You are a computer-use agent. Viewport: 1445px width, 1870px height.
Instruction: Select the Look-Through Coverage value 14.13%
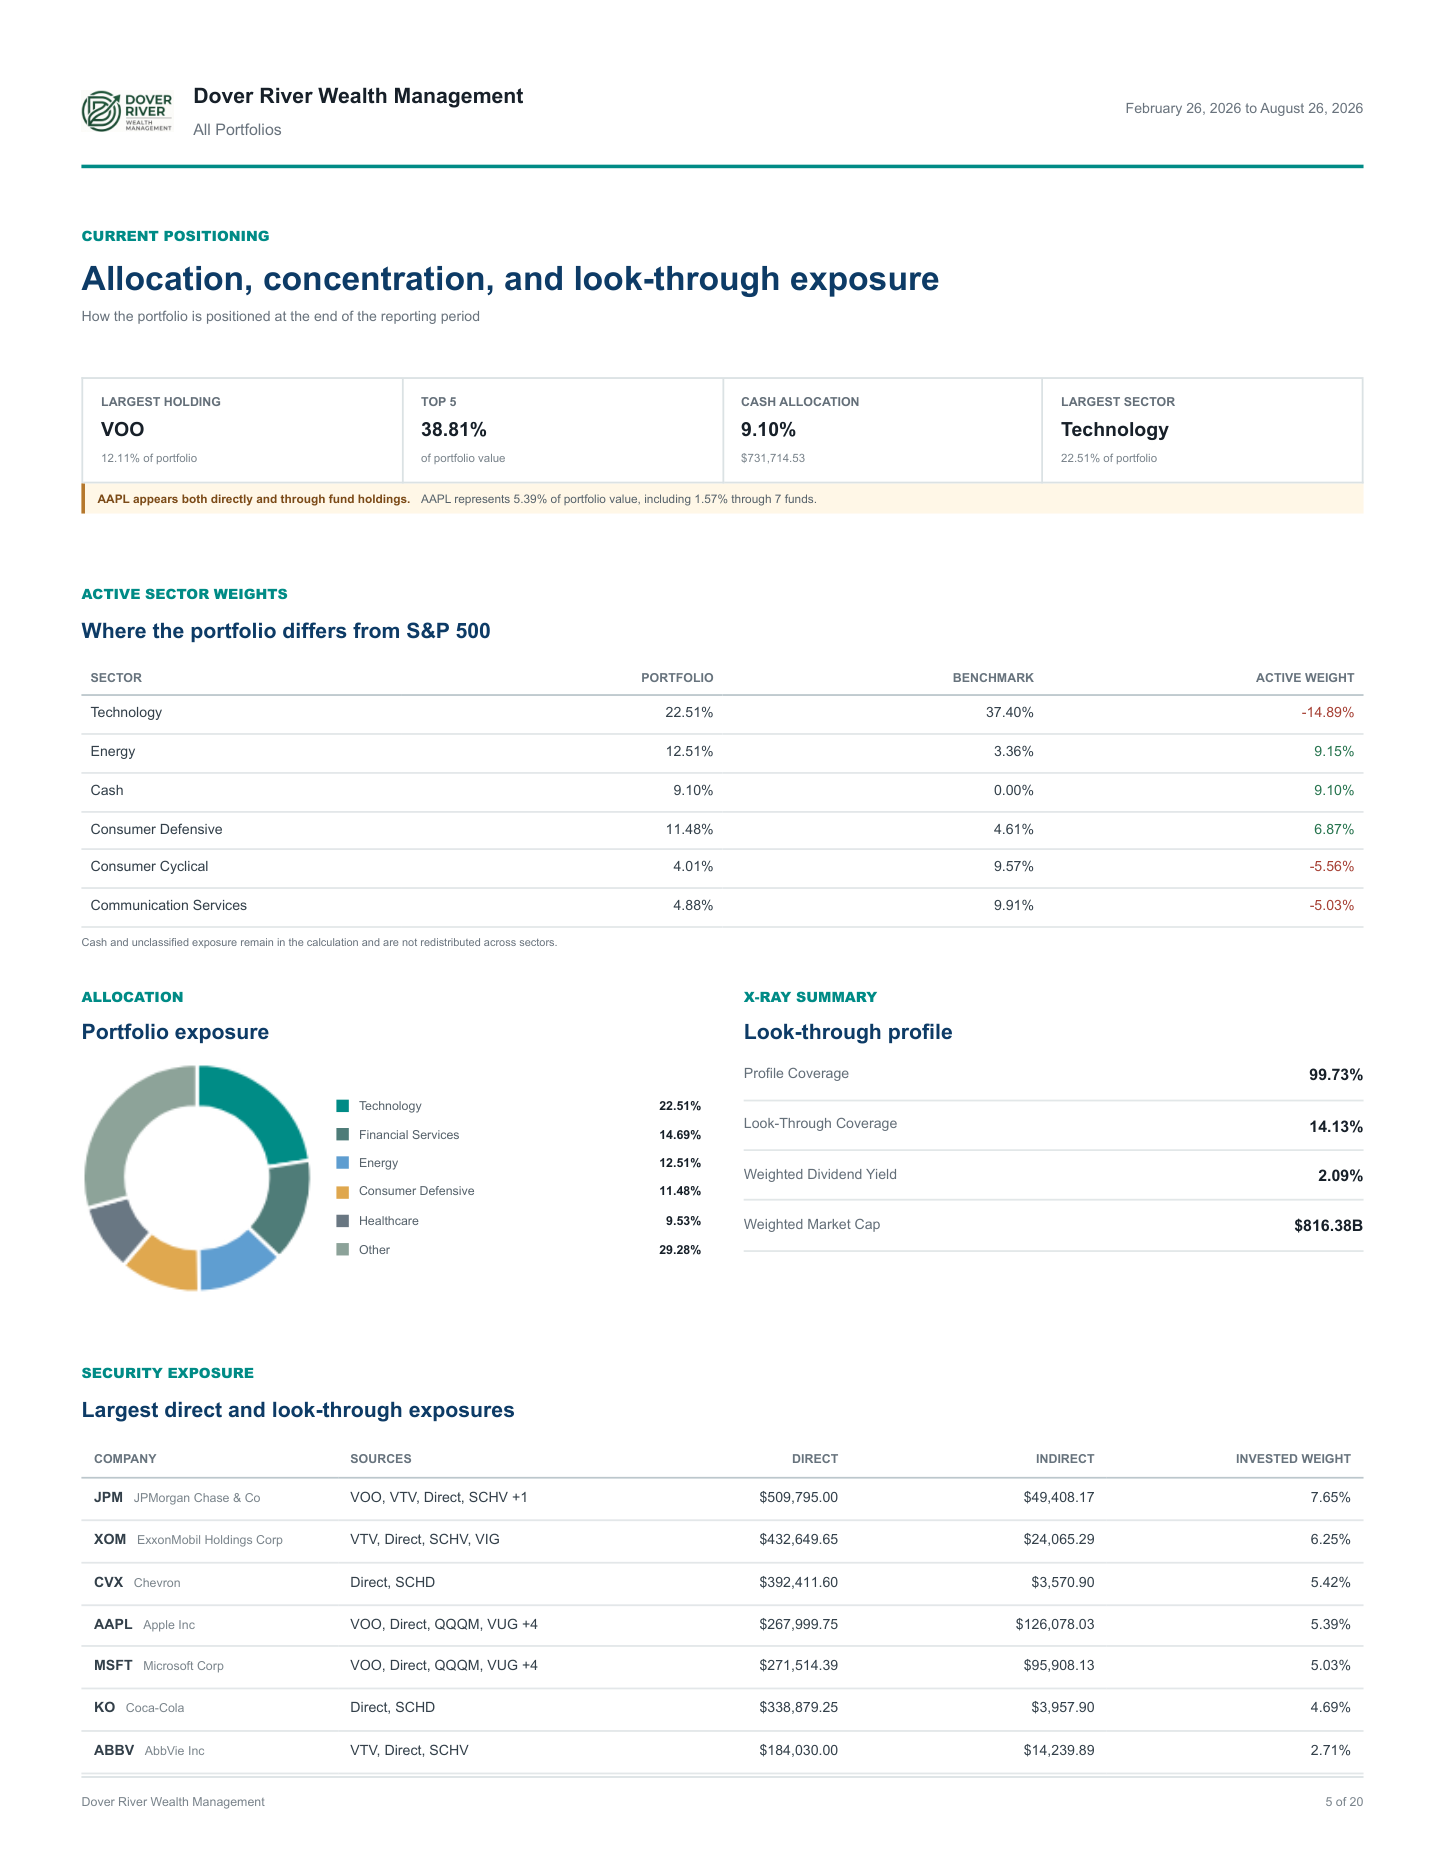tap(1336, 1127)
